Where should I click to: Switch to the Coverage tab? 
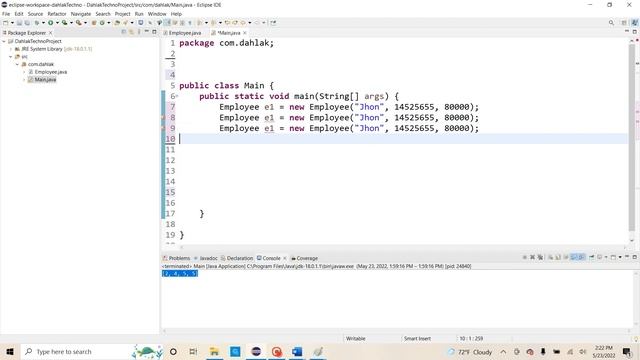[304, 258]
